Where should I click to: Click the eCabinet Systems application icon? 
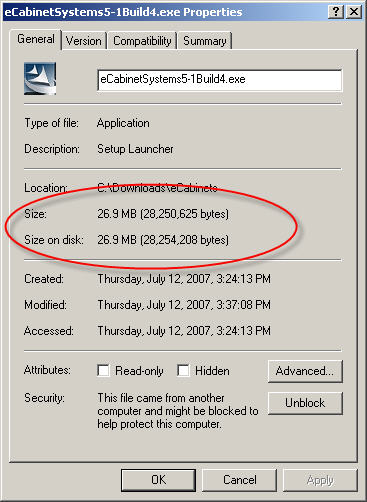click(40, 79)
